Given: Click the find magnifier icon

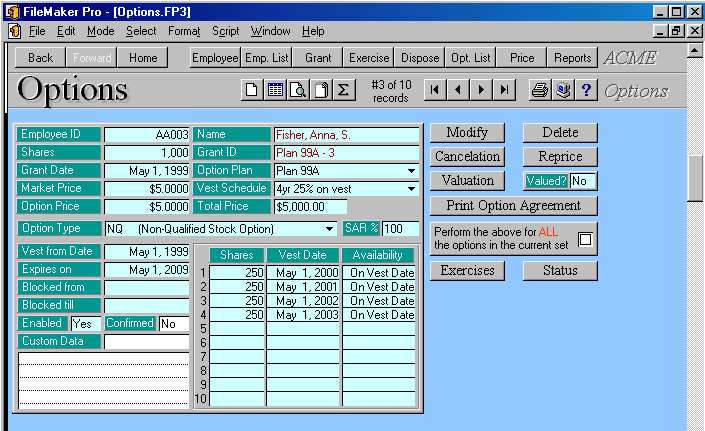Looking at the screenshot, I should pyautogui.click(x=298, y=90).
